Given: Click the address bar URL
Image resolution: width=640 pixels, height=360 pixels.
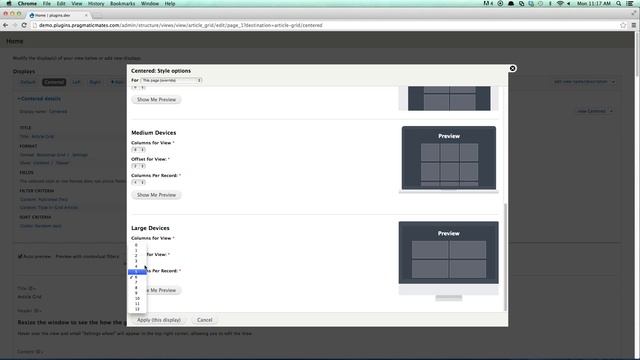Looking at the screenshot, I should click(x=180, y=25).
